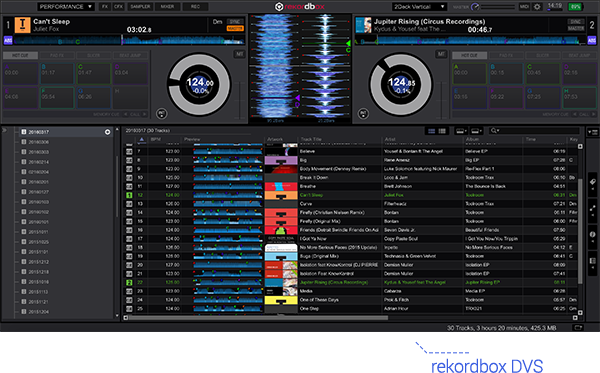Image resolution: width=600 pixels, height=373 pixels.
Task: Click the memory cue previous arrow on deck 1
Action: [126, 114]
